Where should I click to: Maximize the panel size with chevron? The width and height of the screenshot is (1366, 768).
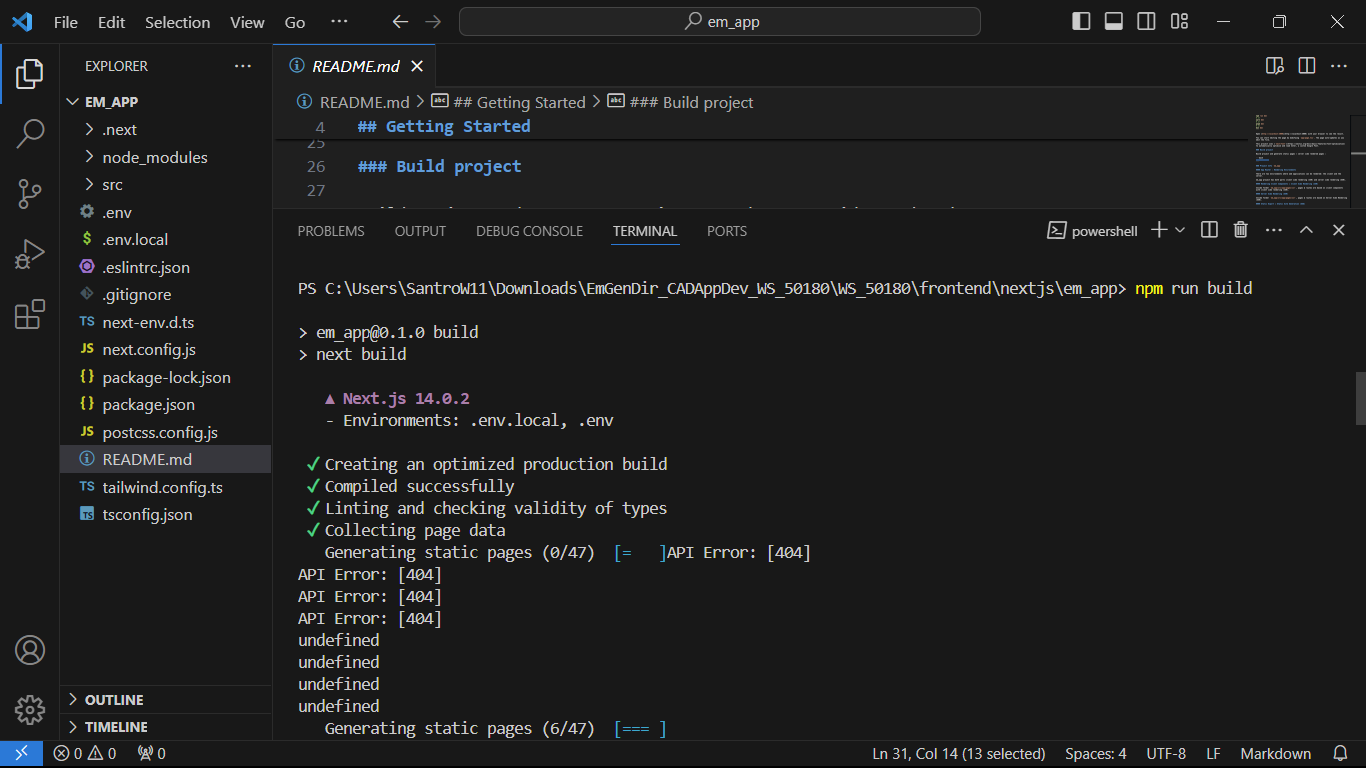click(1306, 230)
